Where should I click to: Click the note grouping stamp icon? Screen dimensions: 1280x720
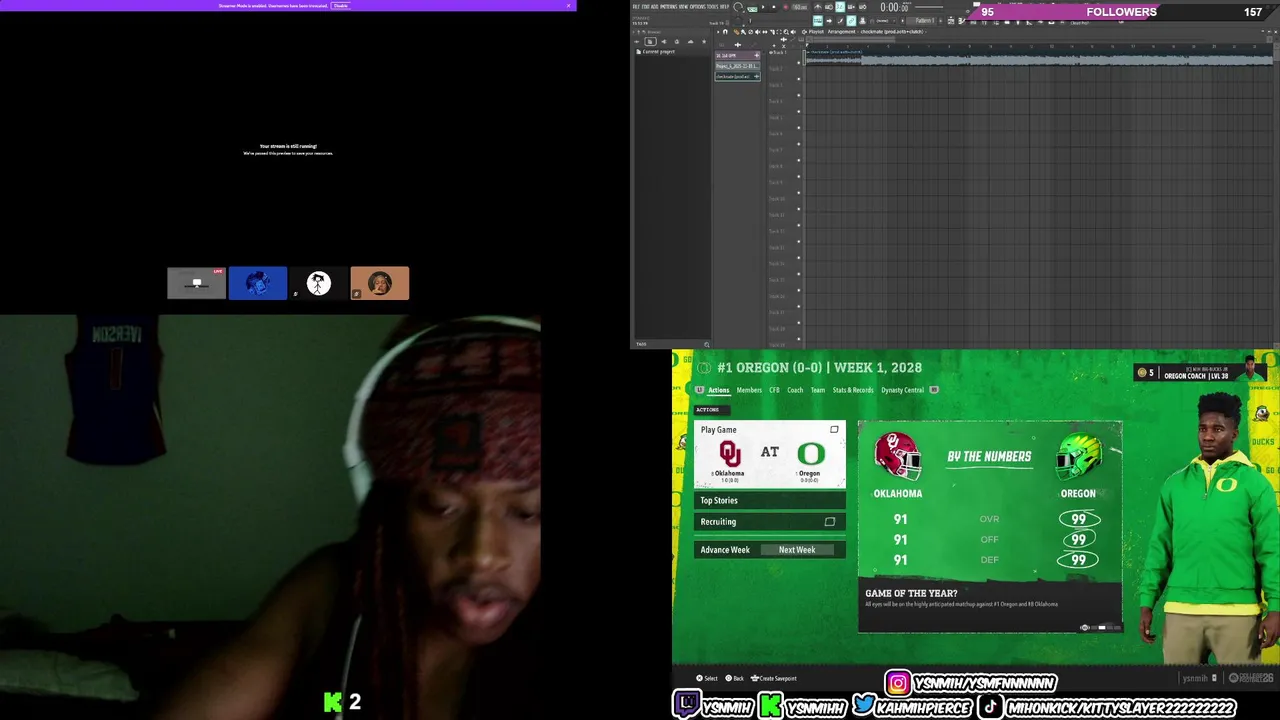862,21
